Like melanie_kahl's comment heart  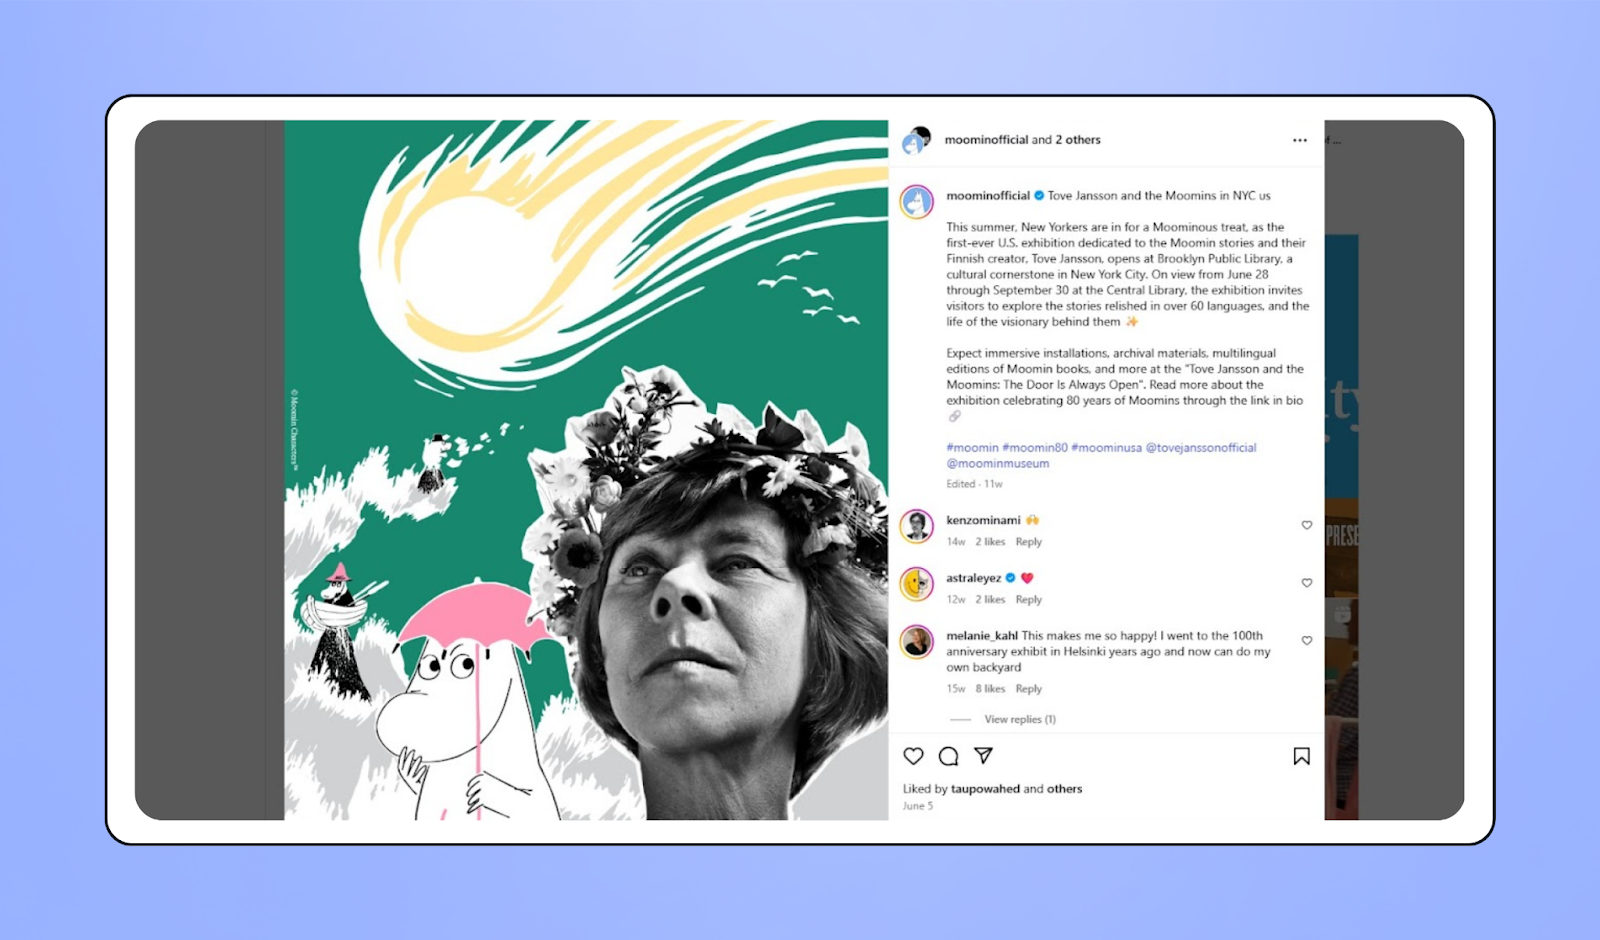click(x=1306, y=641)
